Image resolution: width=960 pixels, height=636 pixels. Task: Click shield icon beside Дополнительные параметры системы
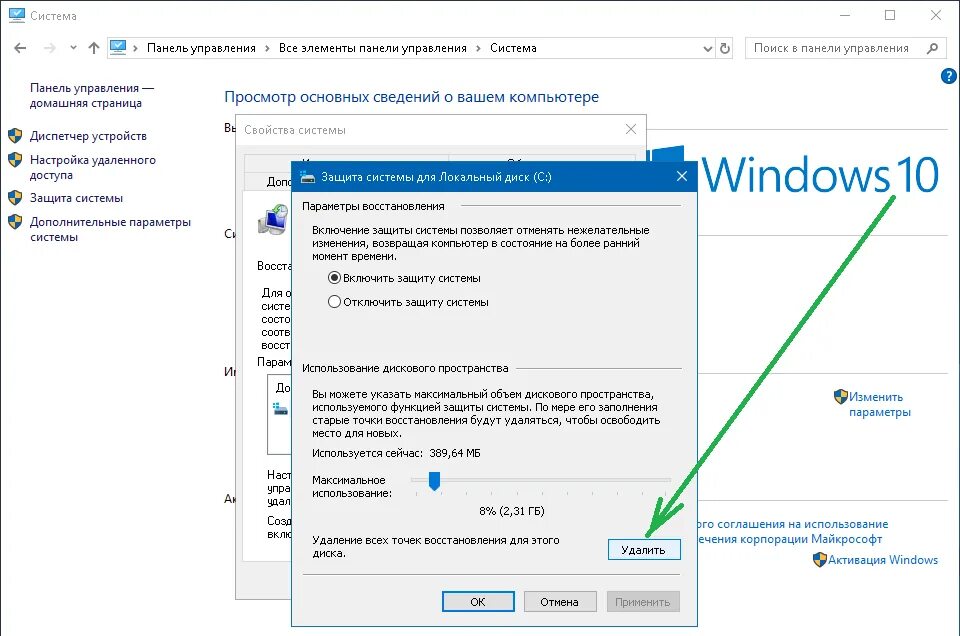(15, 222)
